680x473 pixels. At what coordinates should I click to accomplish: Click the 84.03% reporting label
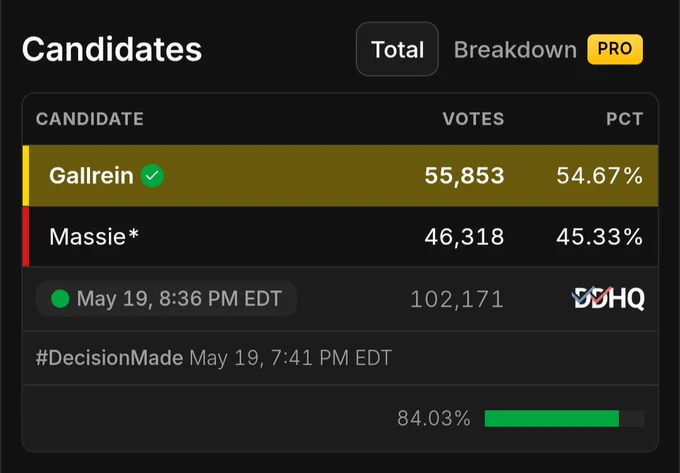pos(434,418)
